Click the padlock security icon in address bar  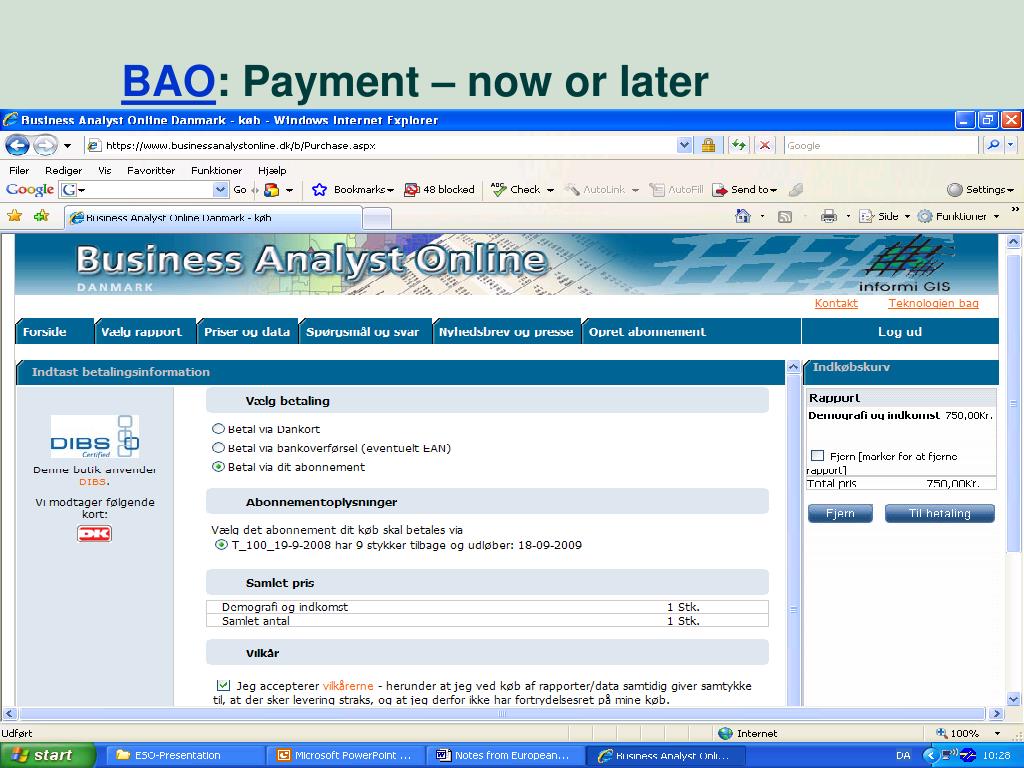[x=708, y=145]
